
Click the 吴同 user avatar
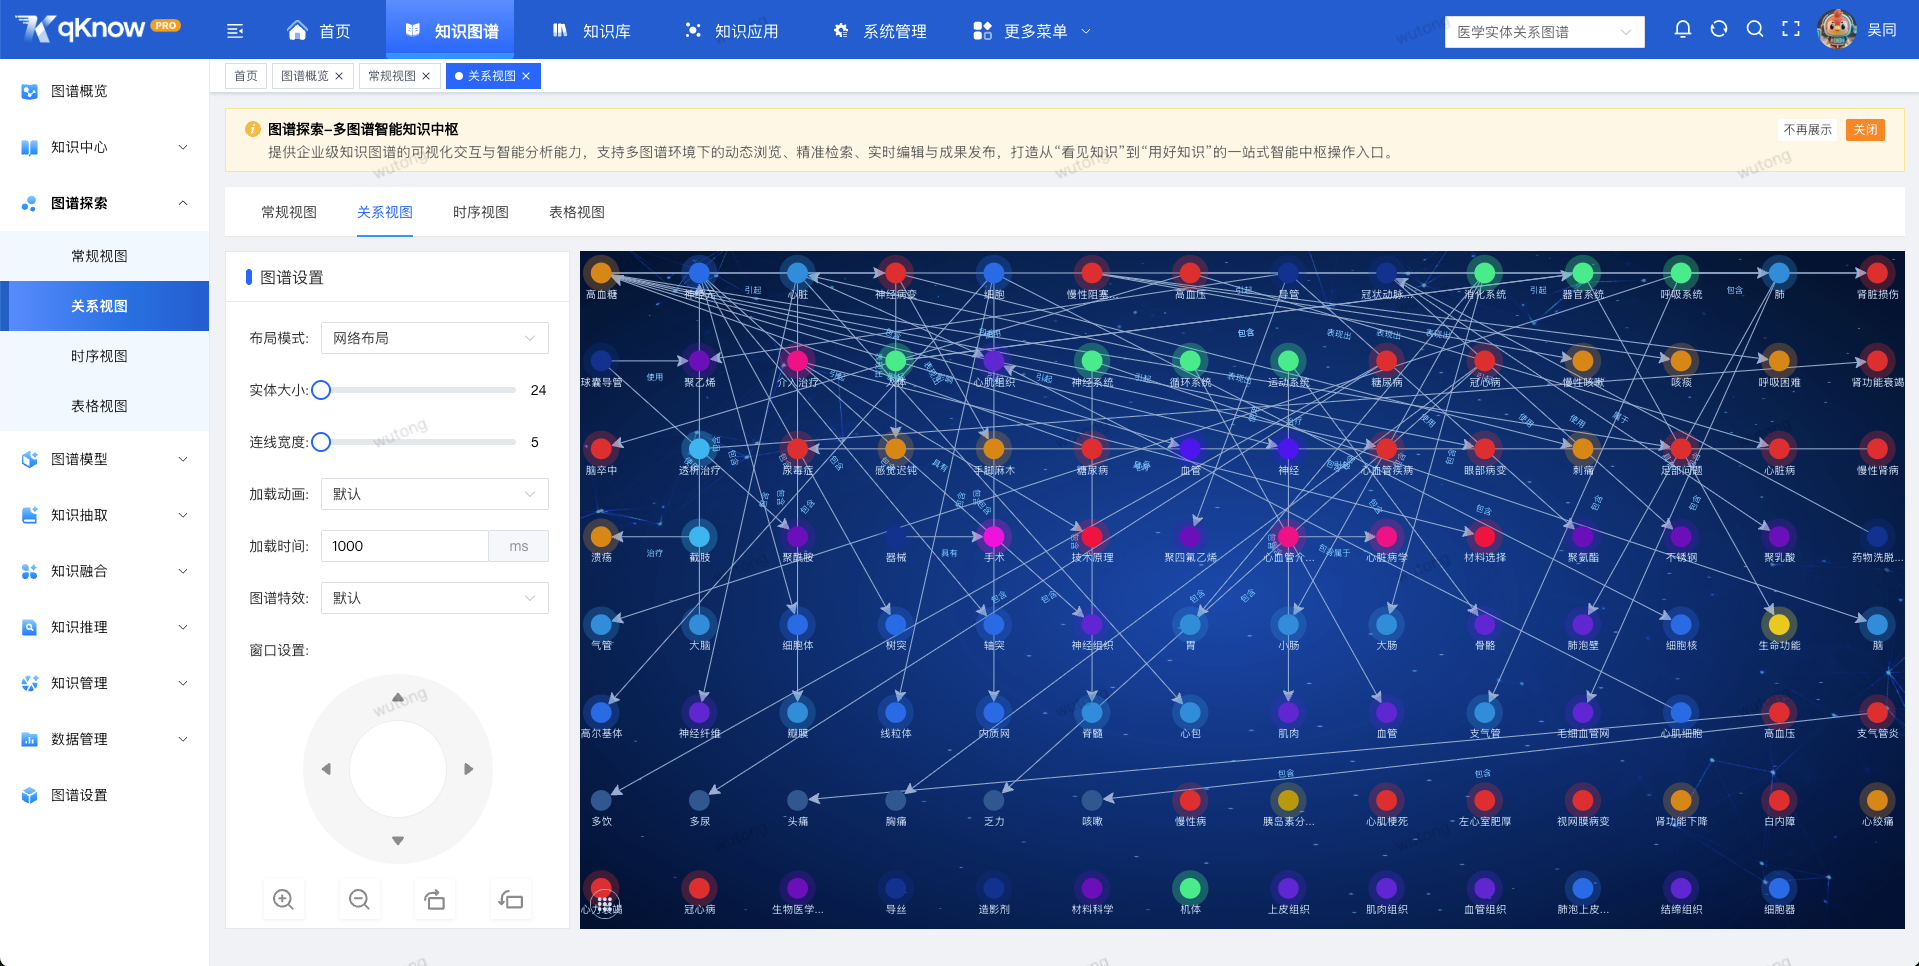click(x=1837, y=29)
